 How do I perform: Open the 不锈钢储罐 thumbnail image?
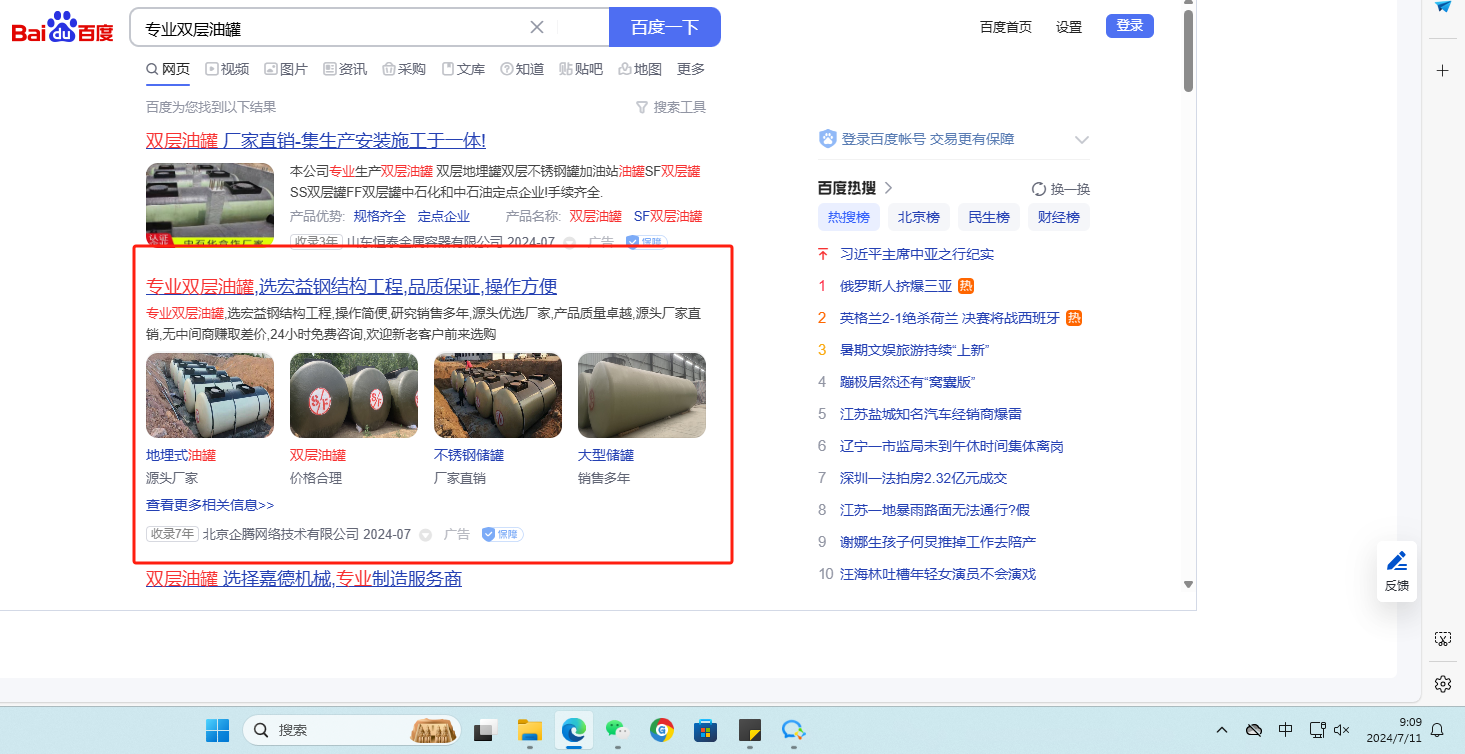498,395
